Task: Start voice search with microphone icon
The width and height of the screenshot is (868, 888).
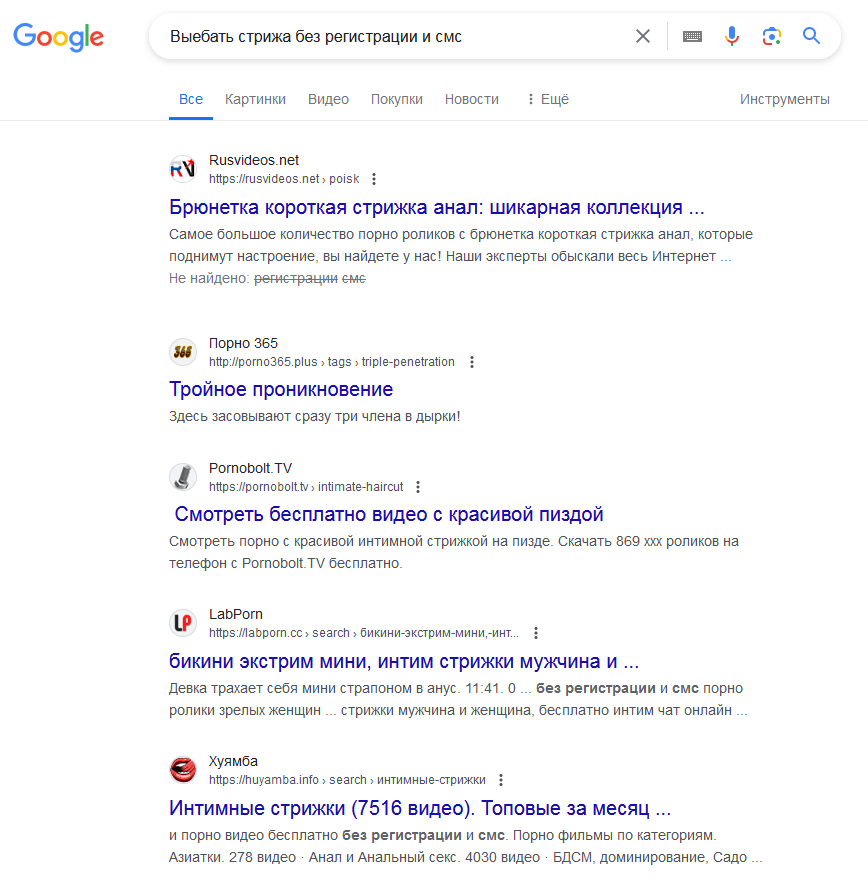Action: (x=732, y=36)
